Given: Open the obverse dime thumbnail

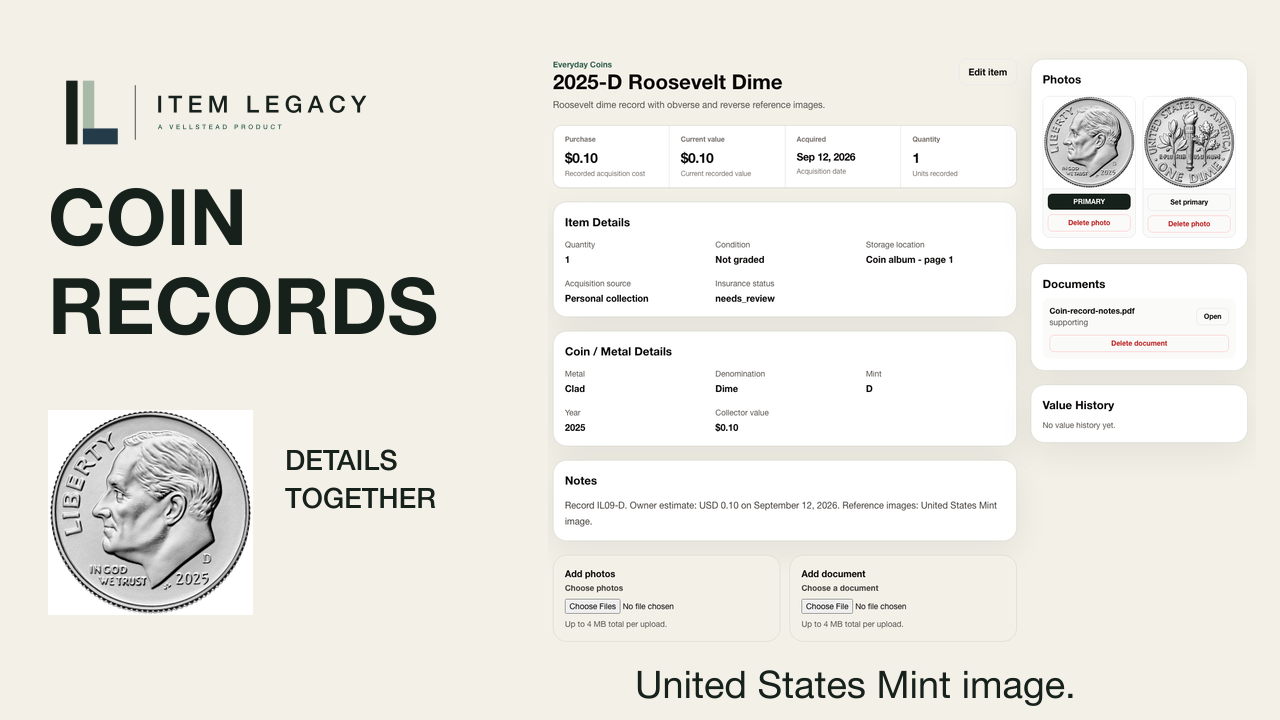Looking at the screenshot, I should 1089,142.
